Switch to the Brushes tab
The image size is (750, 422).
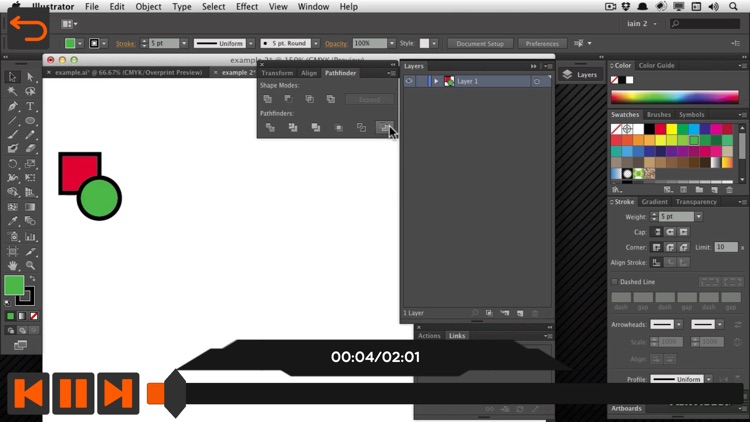pos(659,115)
